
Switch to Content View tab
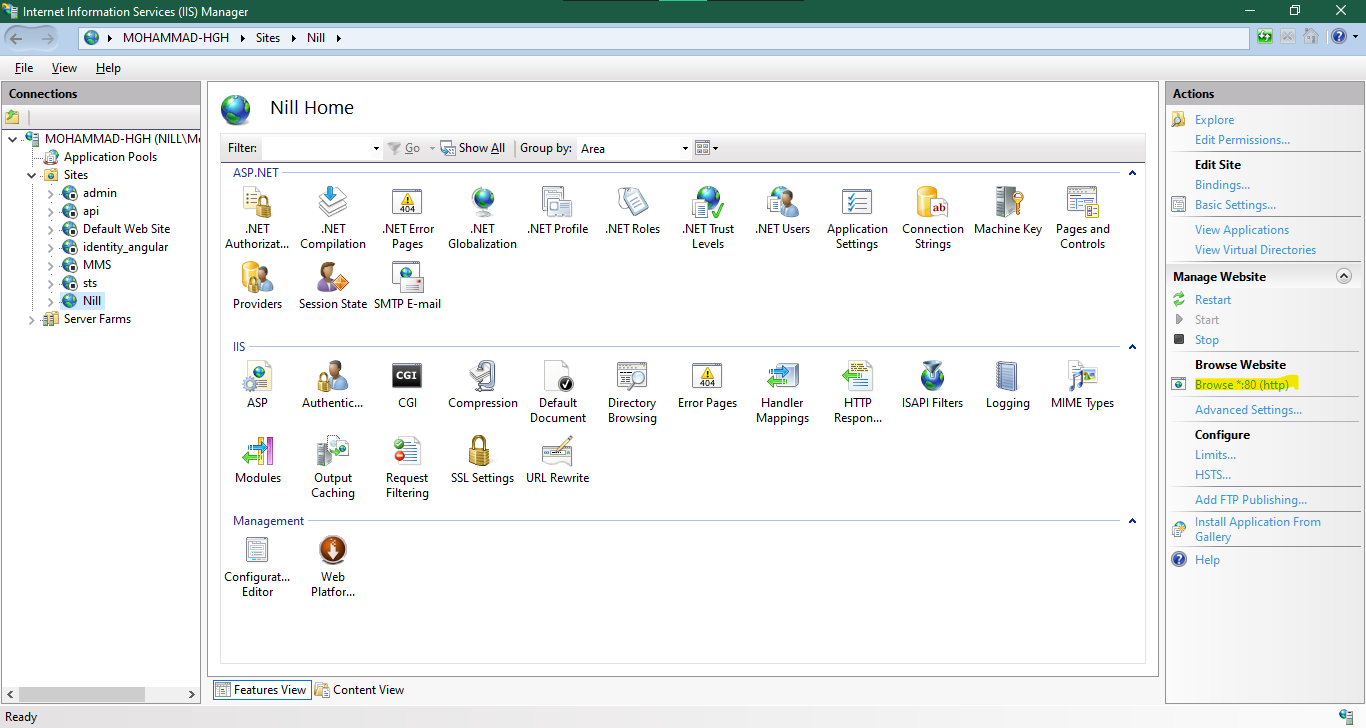tap(359, 690)
